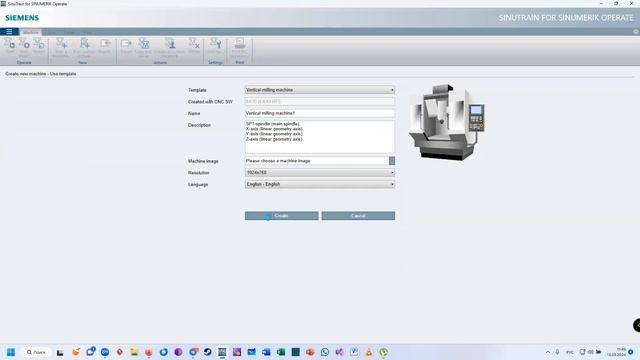
Task: Click the Machine image path field
Action: pyautogui.click(x=317, y=161)
